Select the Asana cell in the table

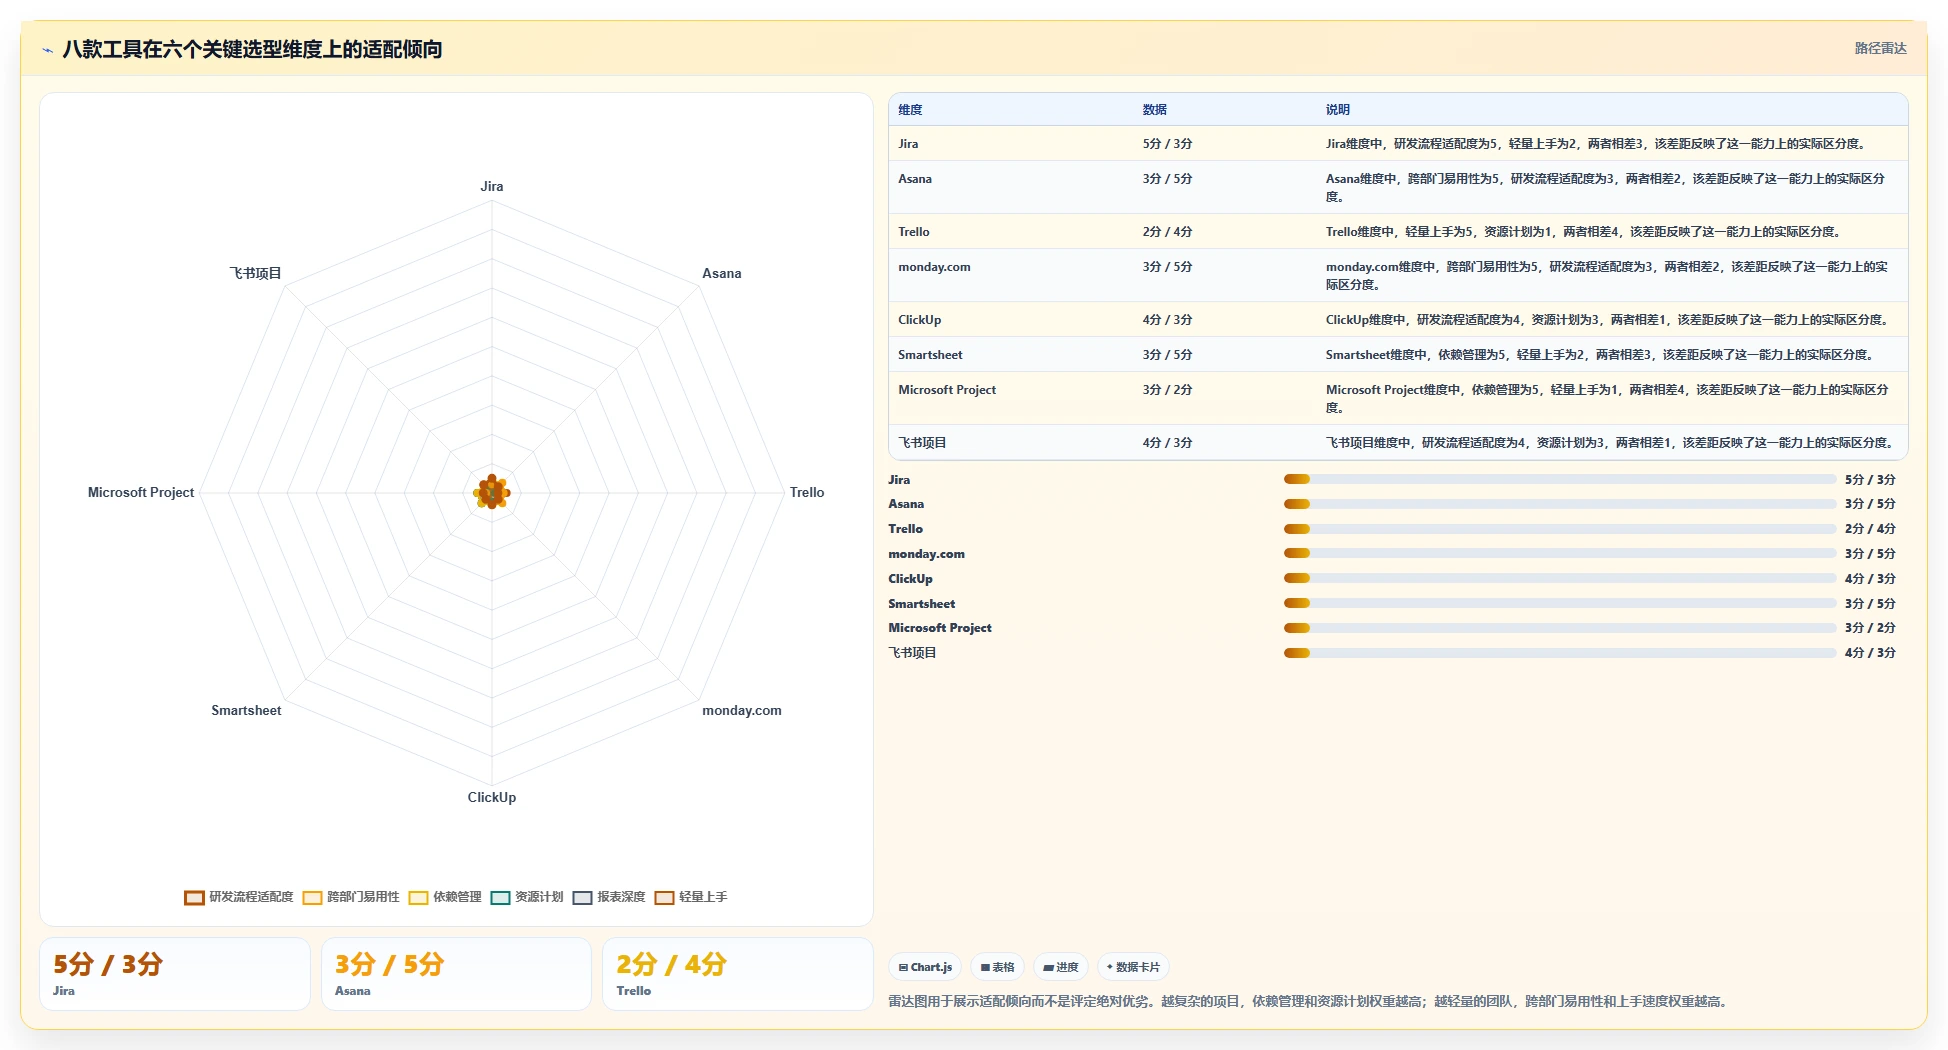click(x=914, y=179)
